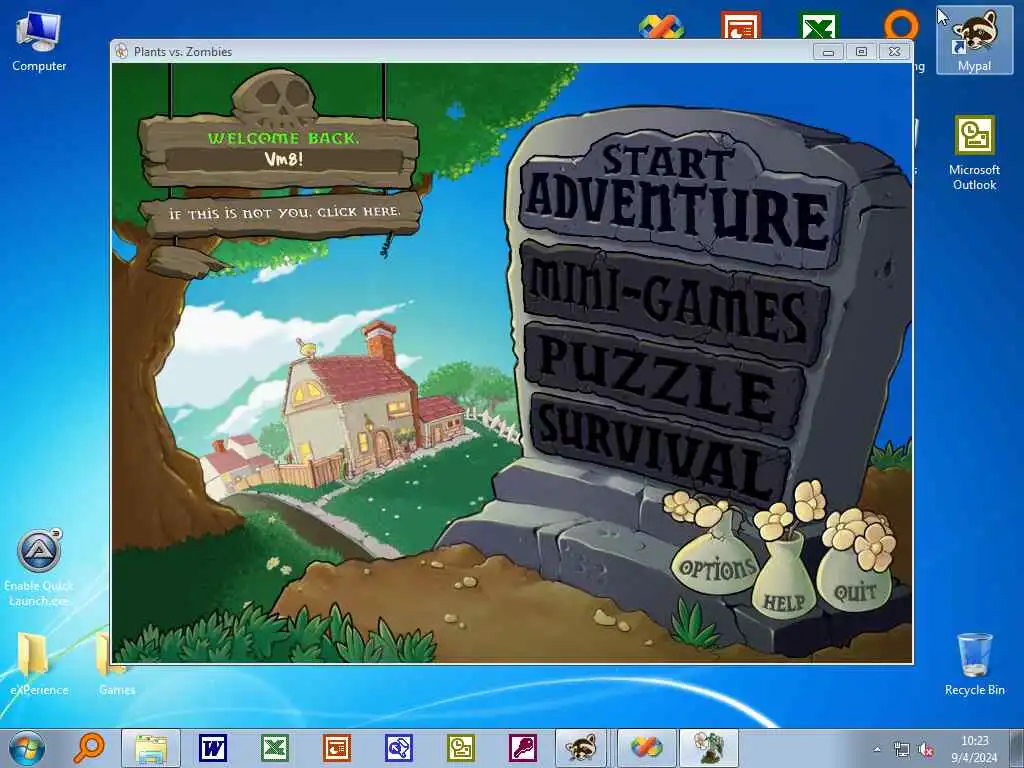Launch PowerPoint from the taskbar
The height and width of the screenshot is (768, 1024).
(337, 748)
